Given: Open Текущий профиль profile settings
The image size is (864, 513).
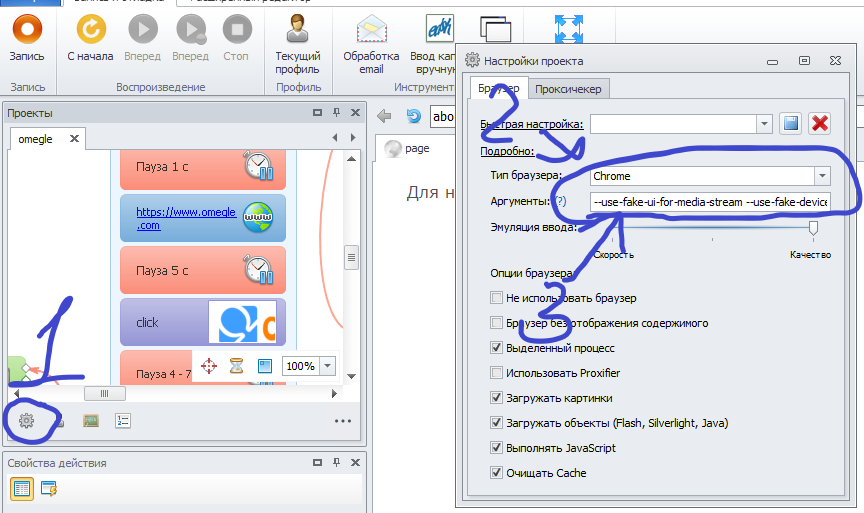Looking at the screenshot, I should click(297, 43).
